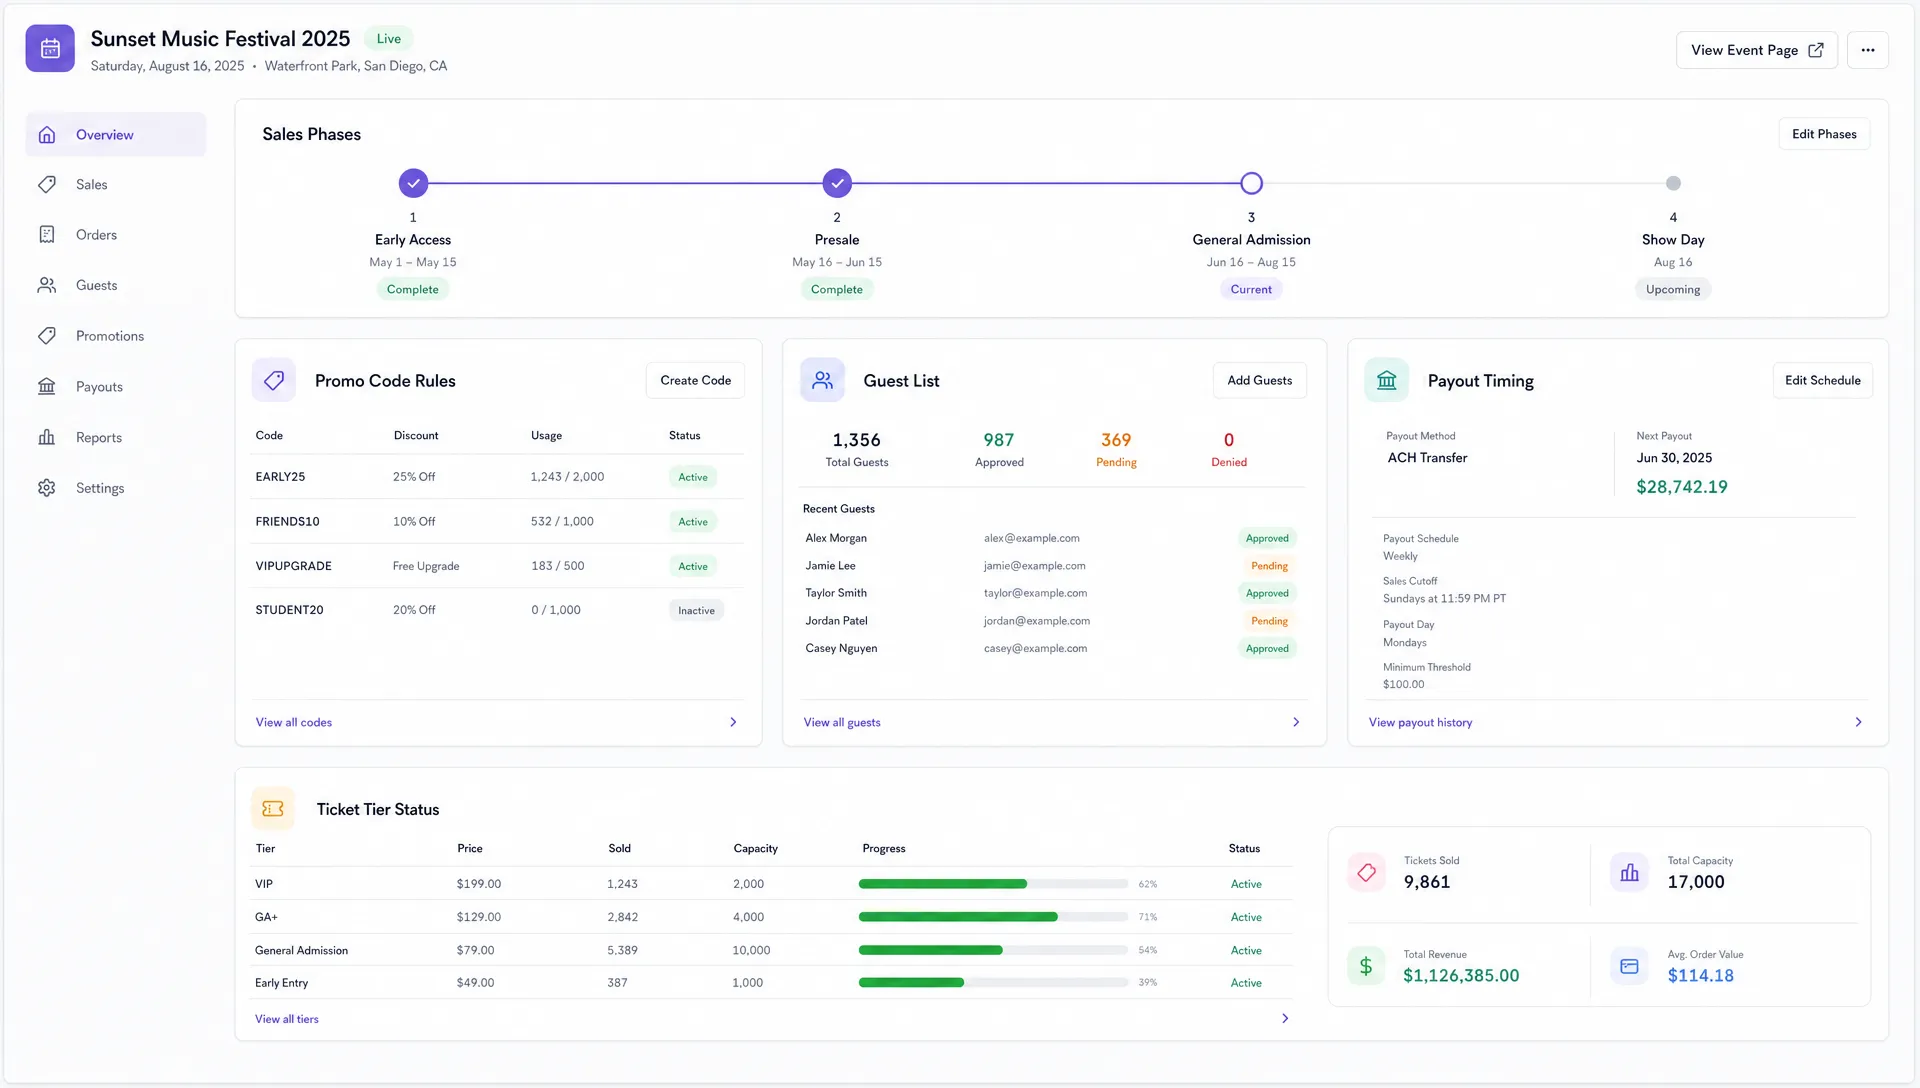
Task: Click the $28,742.19 next payout amount
Action: click(1681, 487)
